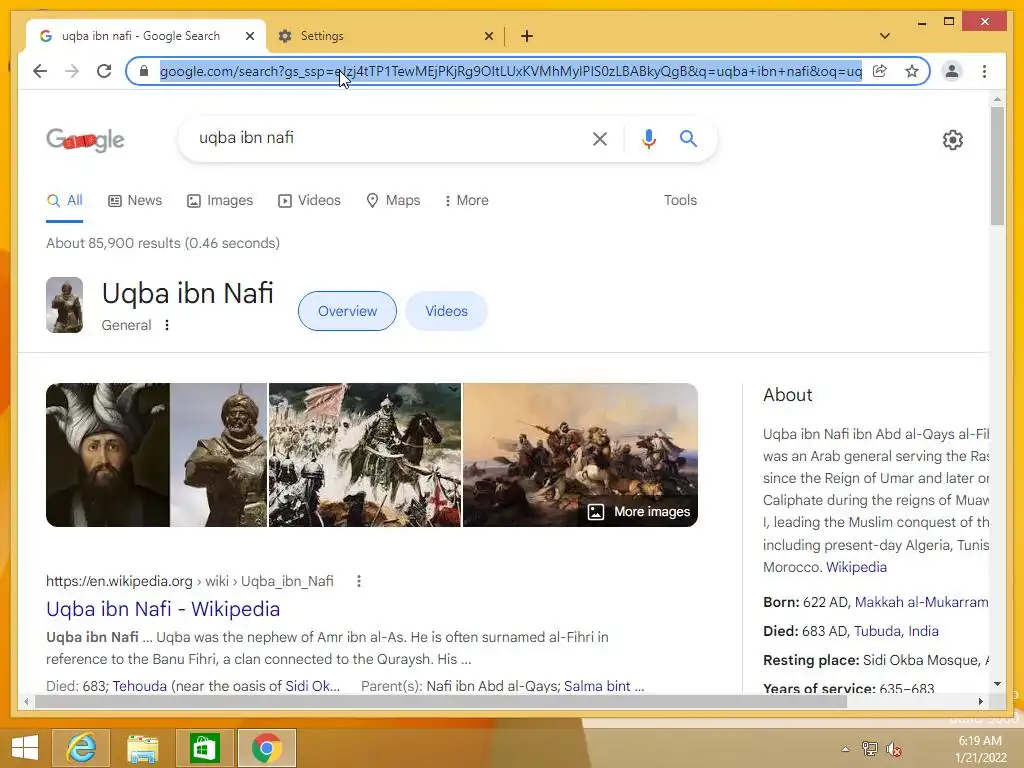Screen dimensions: 1024x768
Task: Reload the page with the refresh icon
Action: (104, 71)
